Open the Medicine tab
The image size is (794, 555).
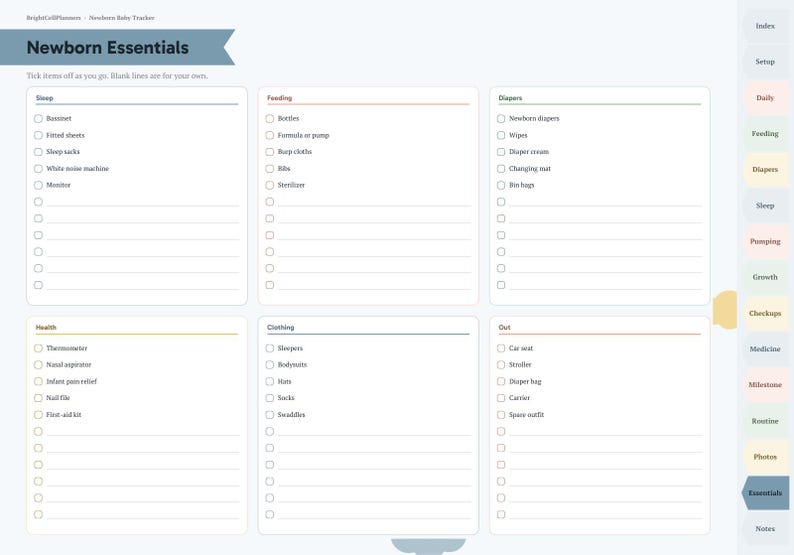coord(765,349)
